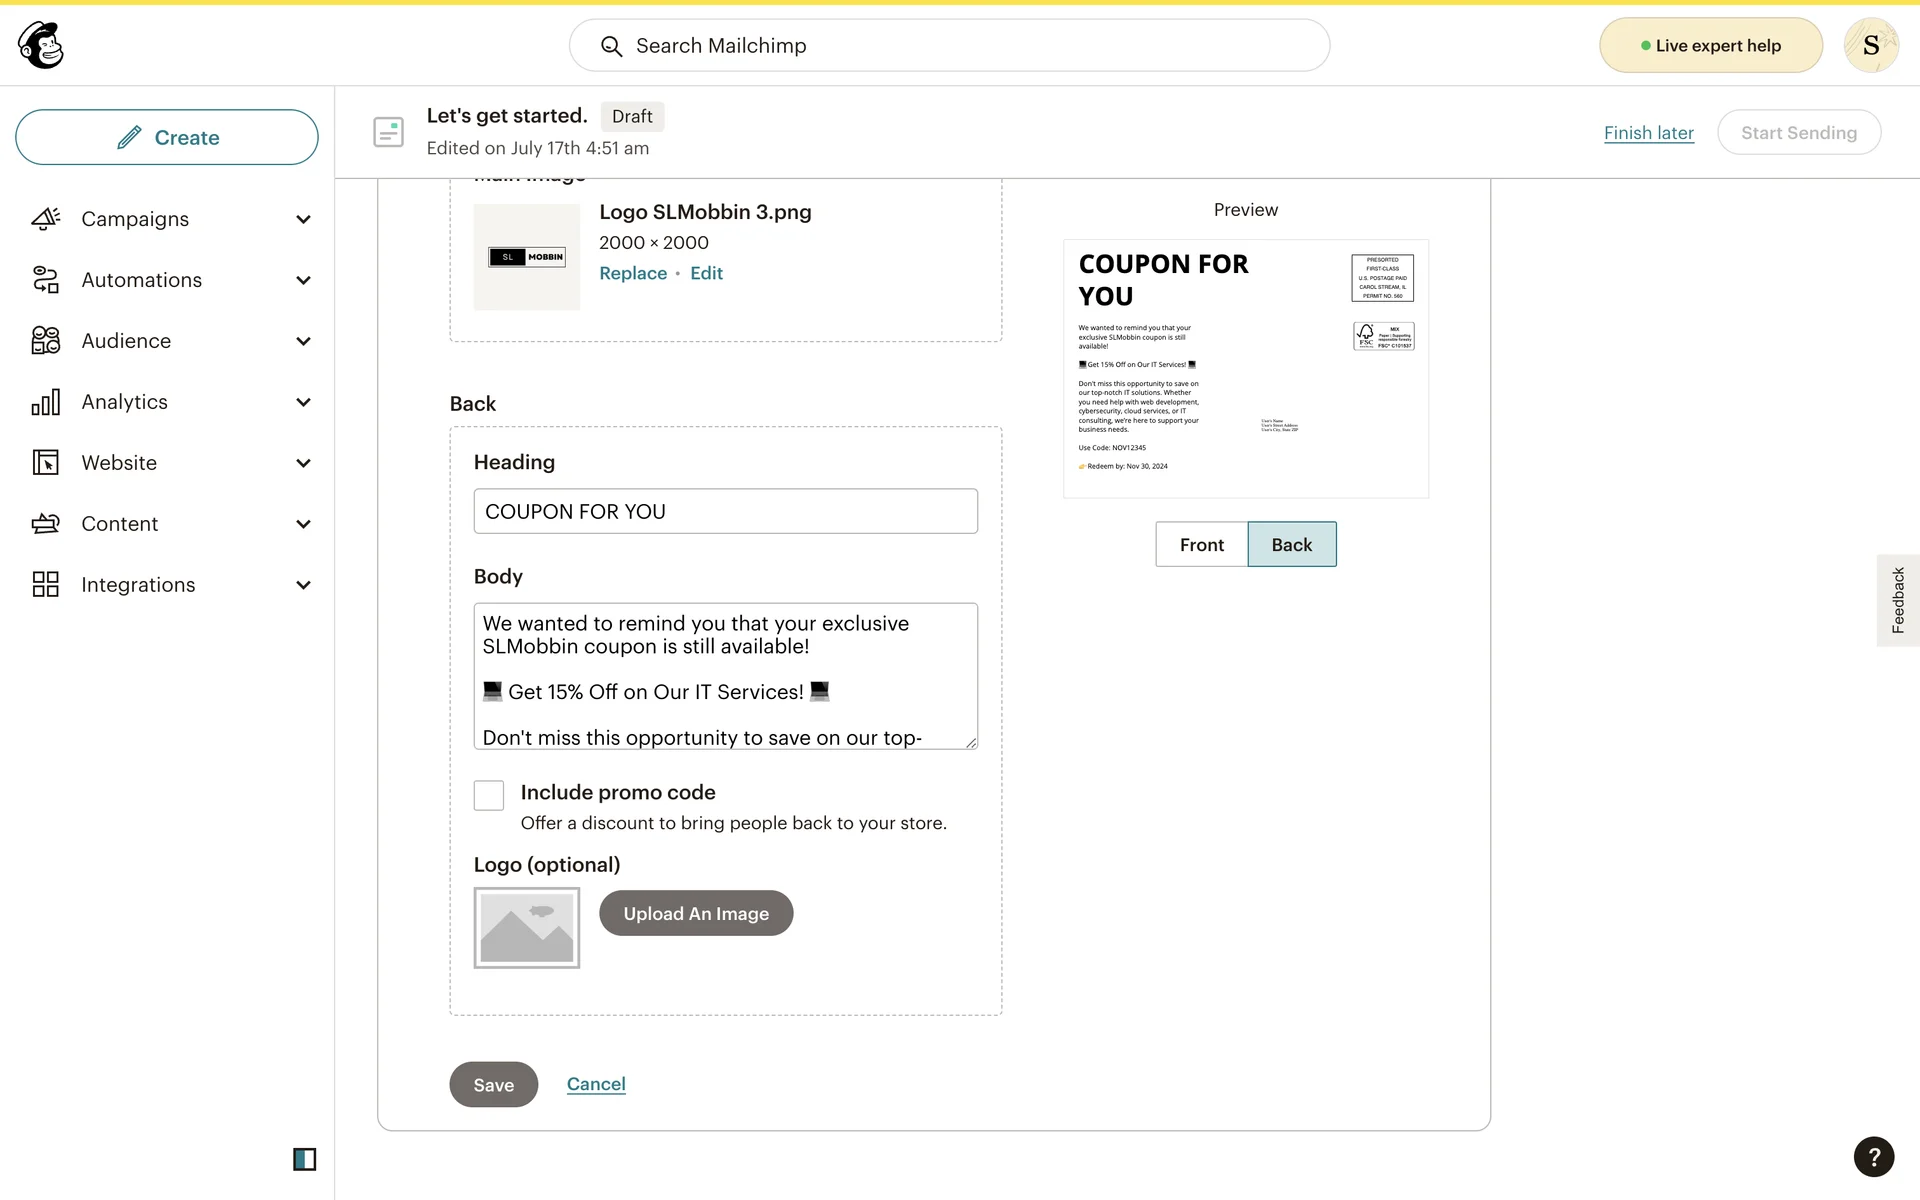
Task: Select the Back preview tab
Action: click(1291, 544)
